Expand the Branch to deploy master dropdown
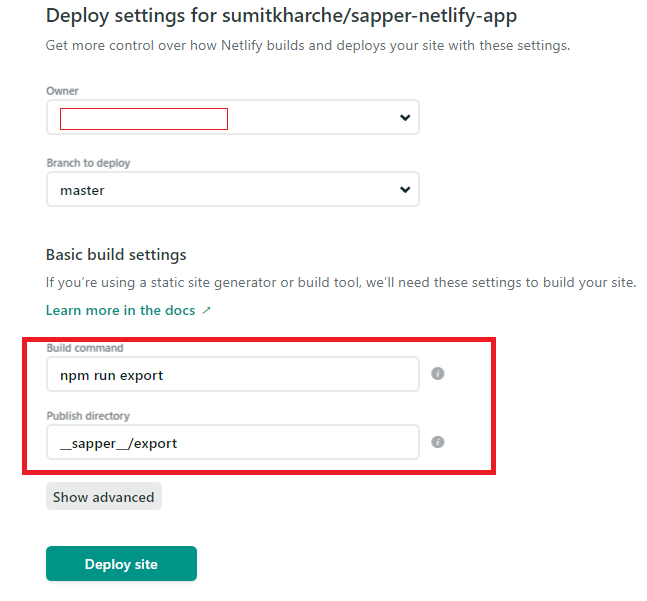The image size is (647, 601). click(x=232, y=190)
